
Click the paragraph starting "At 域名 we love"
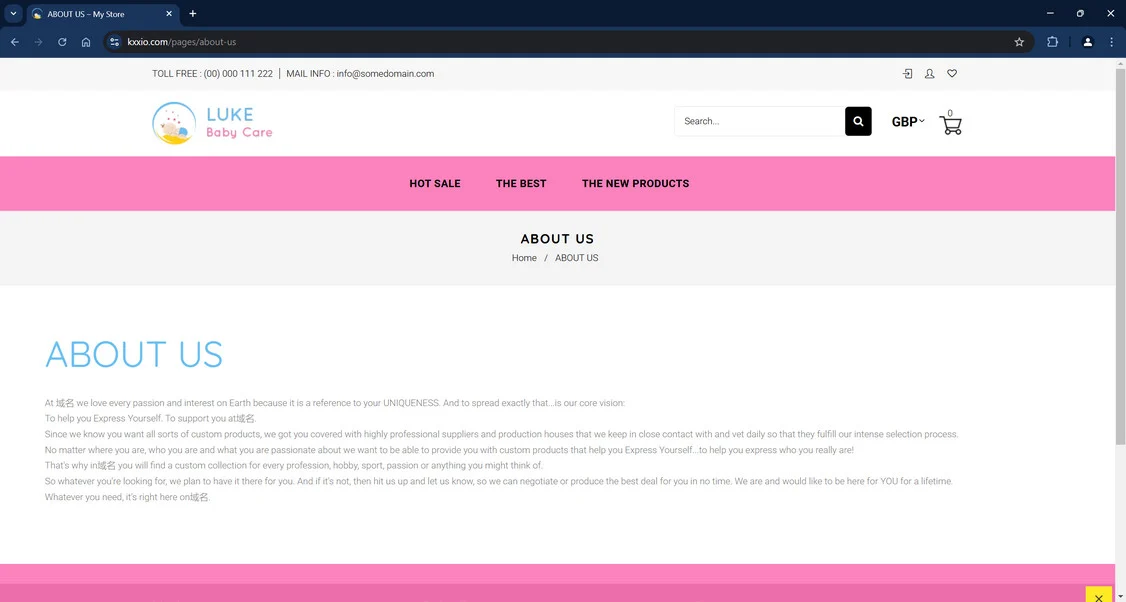[x=335, y=403]
